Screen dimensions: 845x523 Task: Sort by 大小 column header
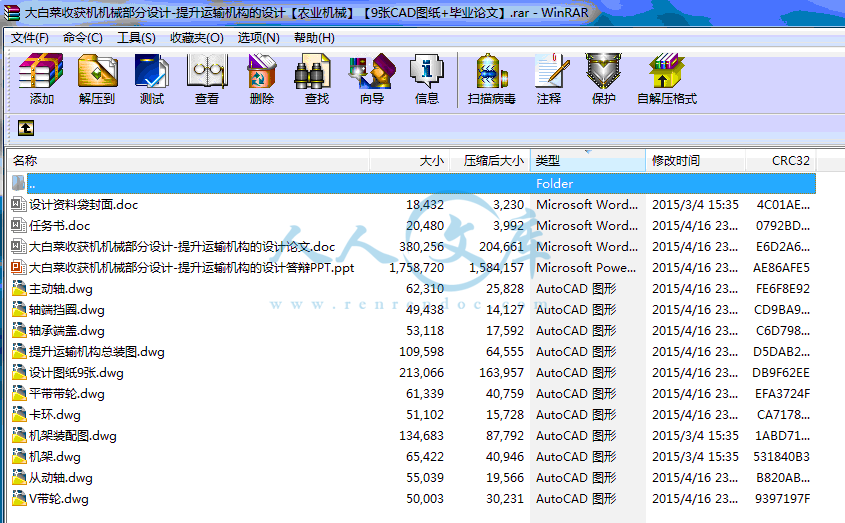410,161
